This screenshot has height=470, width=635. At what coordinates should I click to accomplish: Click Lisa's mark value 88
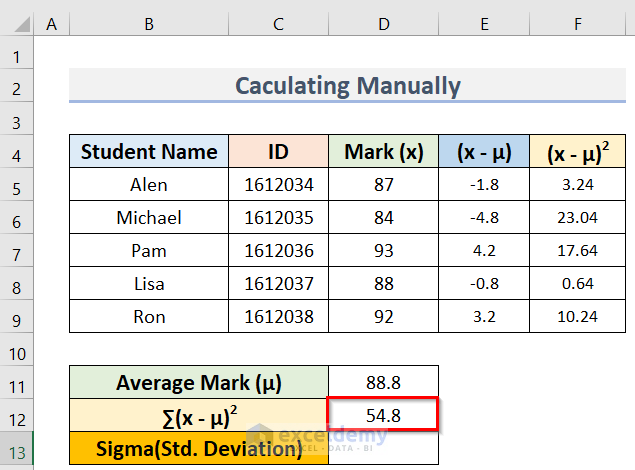coord(384,283)
